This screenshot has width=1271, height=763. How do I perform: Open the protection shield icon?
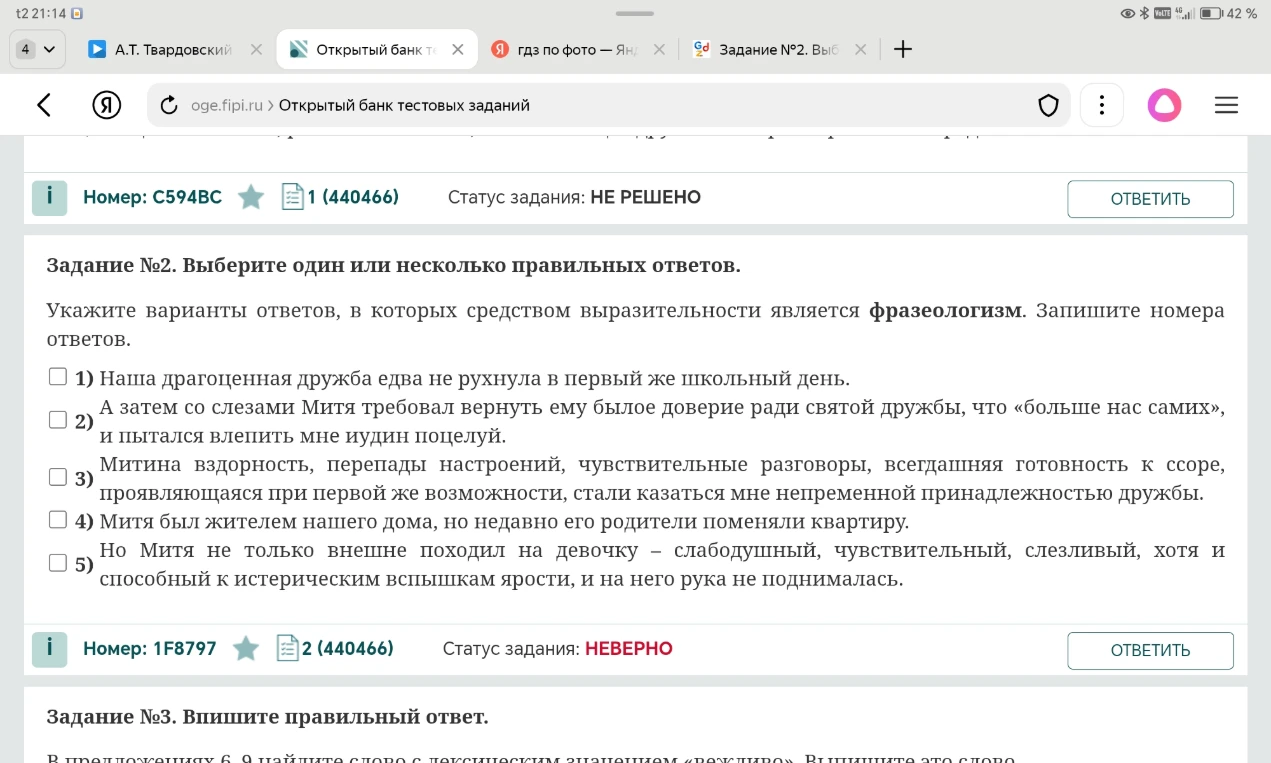[x=1048, y=105]
